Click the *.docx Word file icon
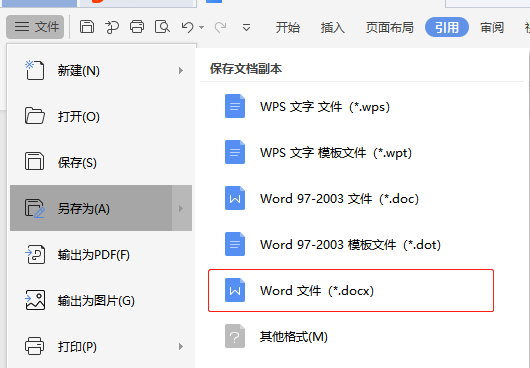Screen dimensions: 530x368 [235, 290]
